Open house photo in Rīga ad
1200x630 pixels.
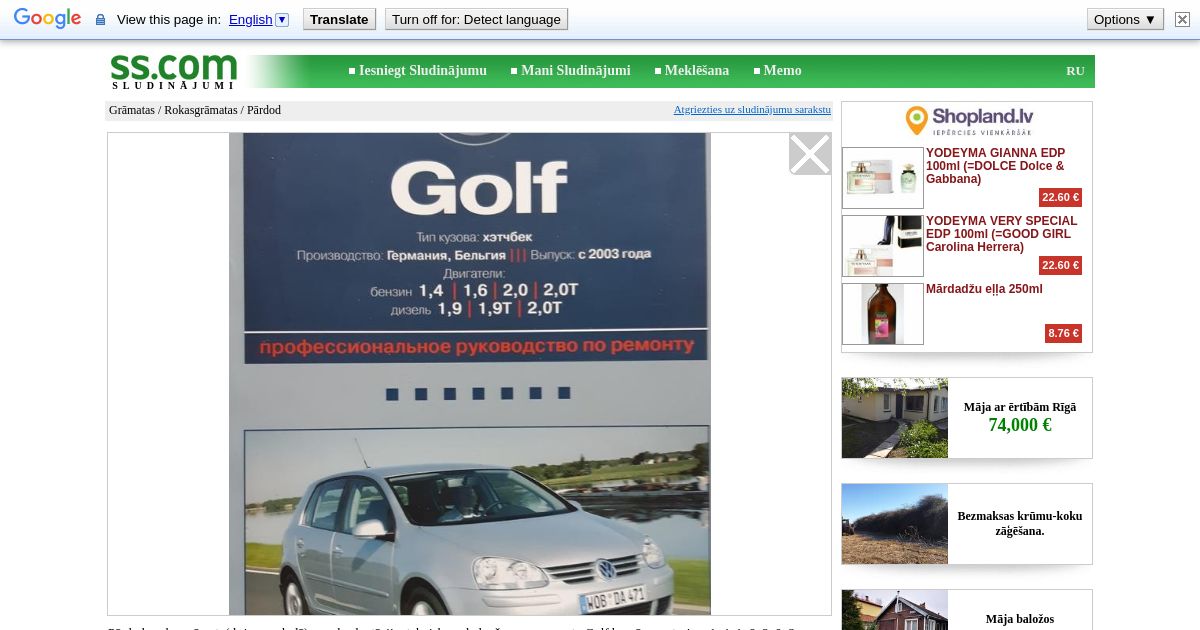[895, 418]
